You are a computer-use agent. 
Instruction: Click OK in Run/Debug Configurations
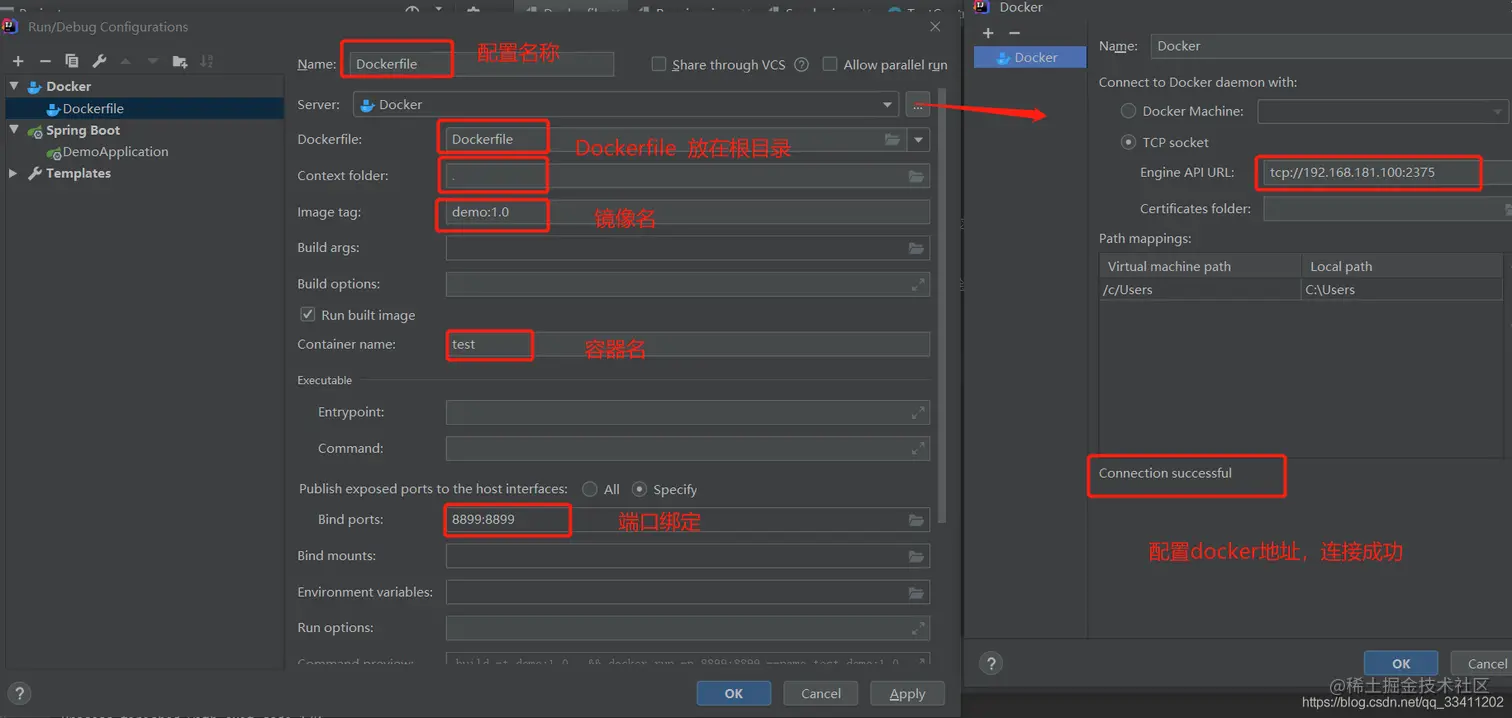pyautogui.click(x=734, y=693)
